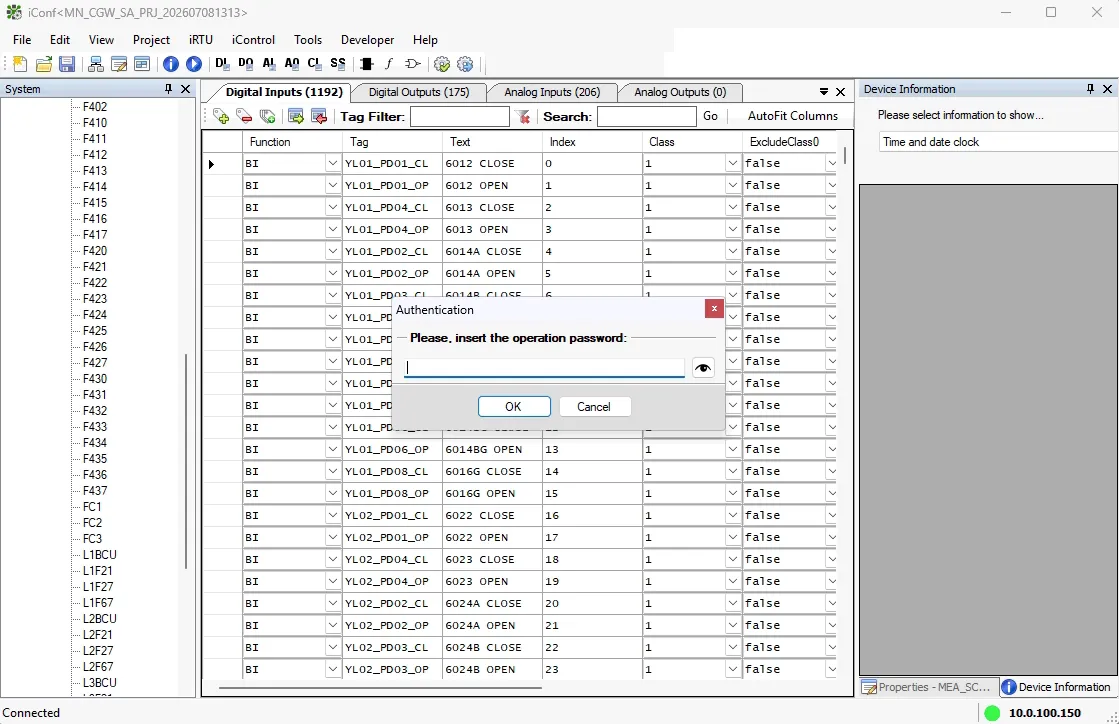Open the tab list dropdown arrow

[824, 92]
